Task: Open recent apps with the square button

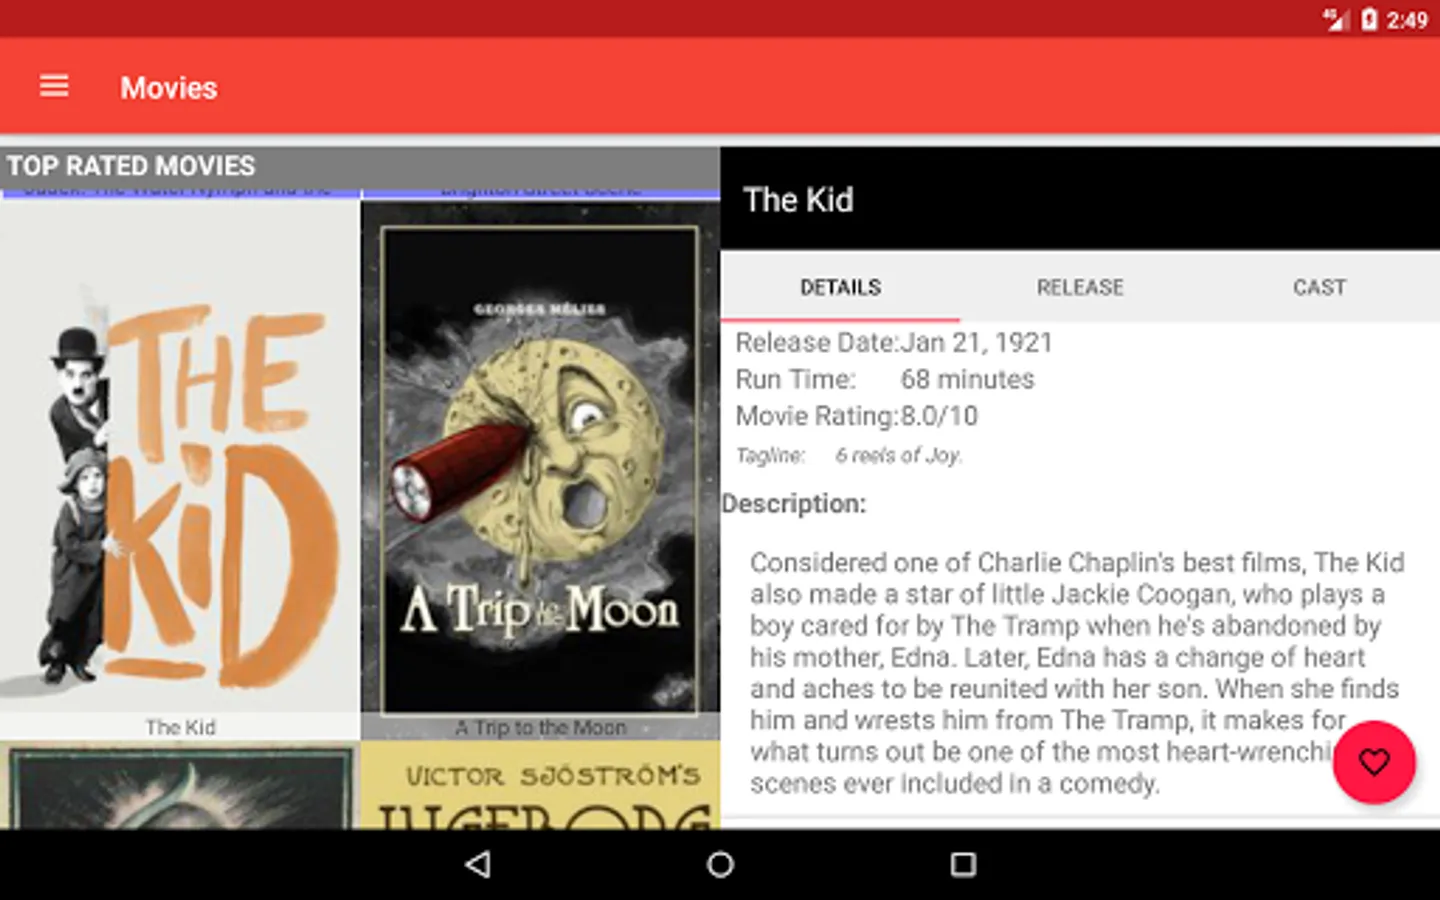Action: (962, 864)
